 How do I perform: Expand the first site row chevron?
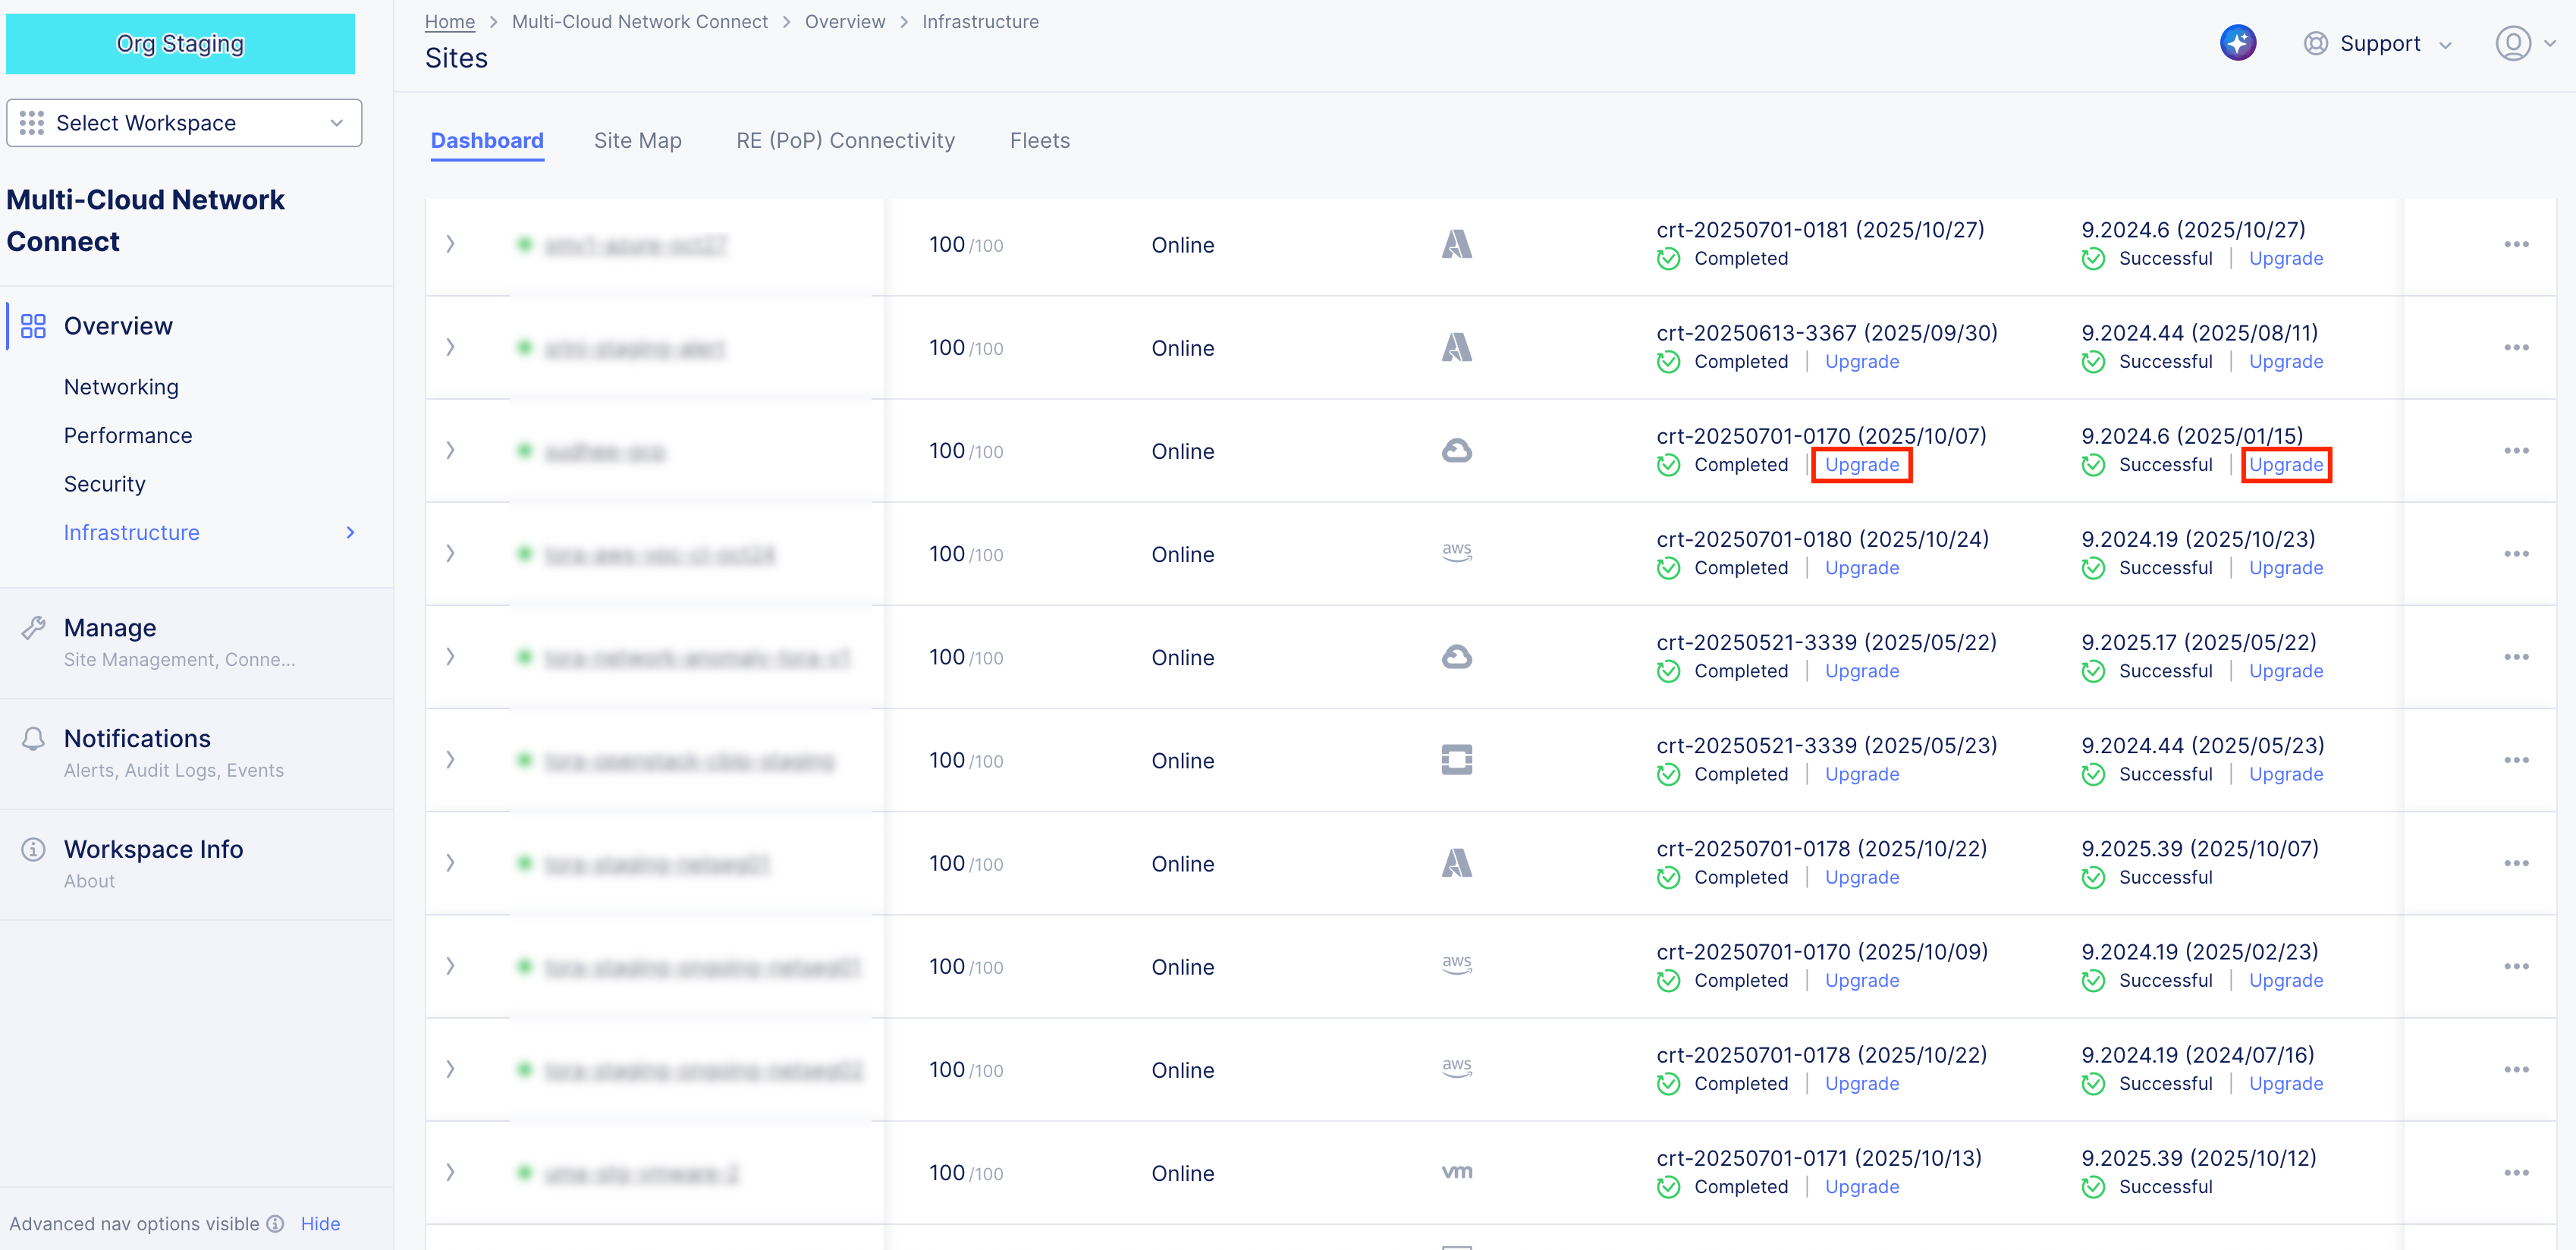pos(450,244)
